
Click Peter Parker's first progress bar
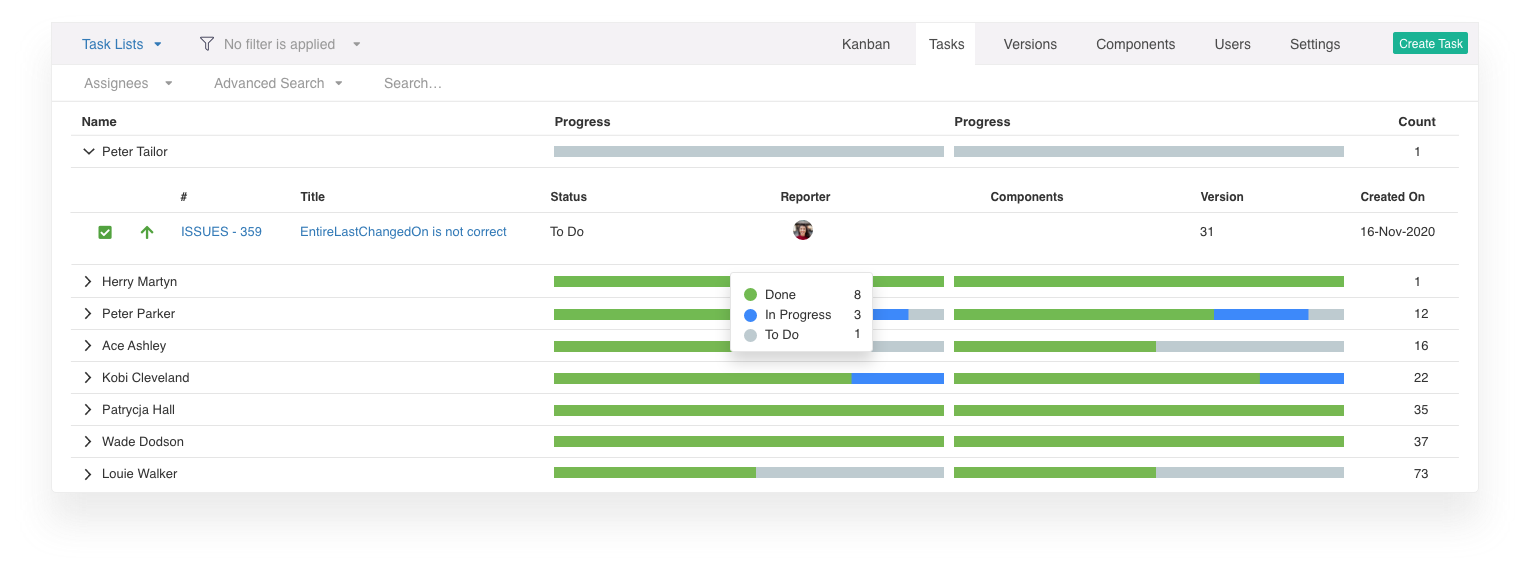[x=640, y=314]
